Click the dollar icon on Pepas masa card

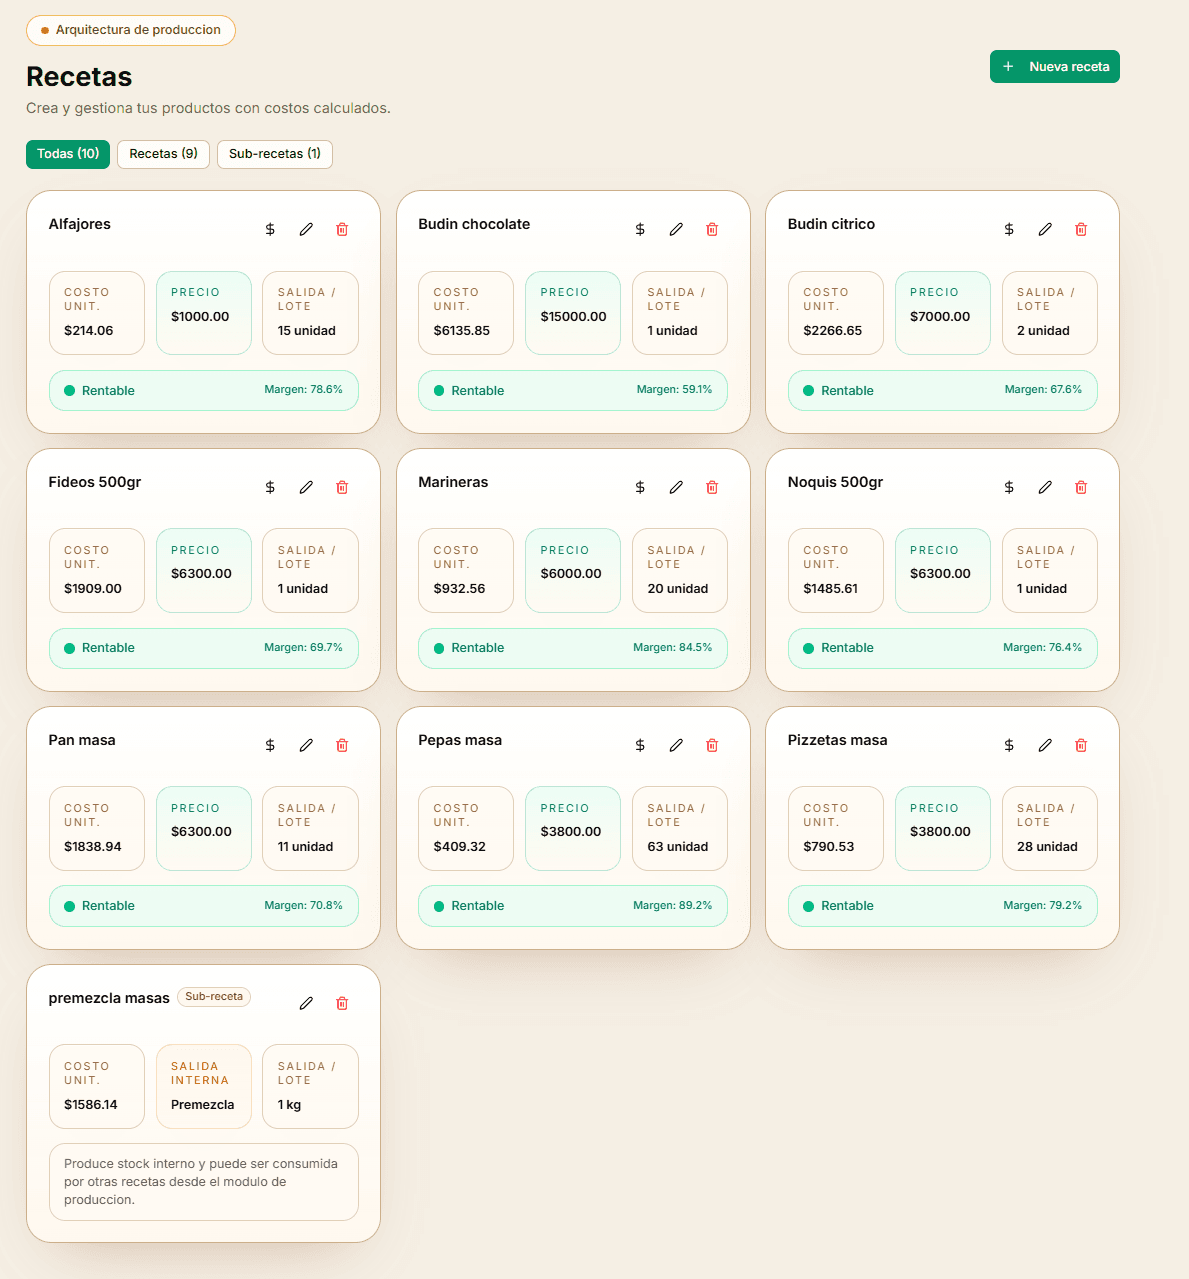pyautogui.click(x=640, y=745)
